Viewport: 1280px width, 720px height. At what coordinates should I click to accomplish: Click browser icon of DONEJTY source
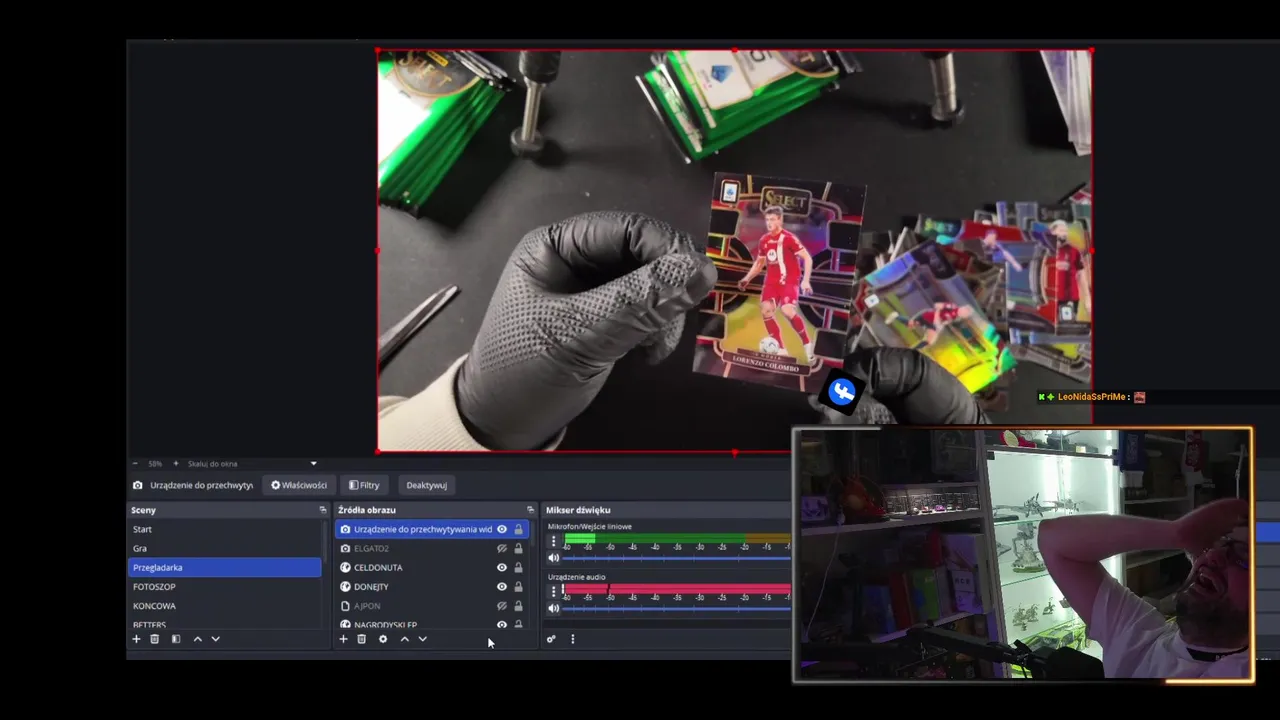(x=346, y=587)
